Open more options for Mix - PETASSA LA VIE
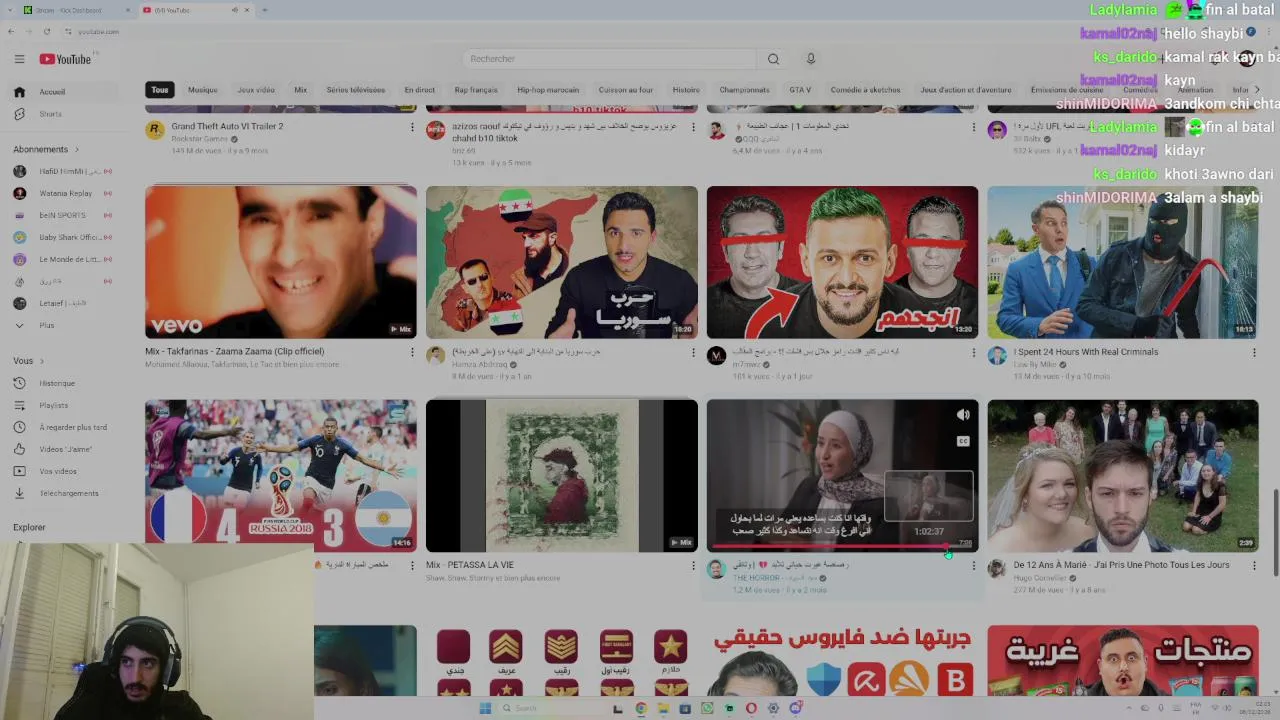This screenshot has height=720, width=1280. (693, 565)
